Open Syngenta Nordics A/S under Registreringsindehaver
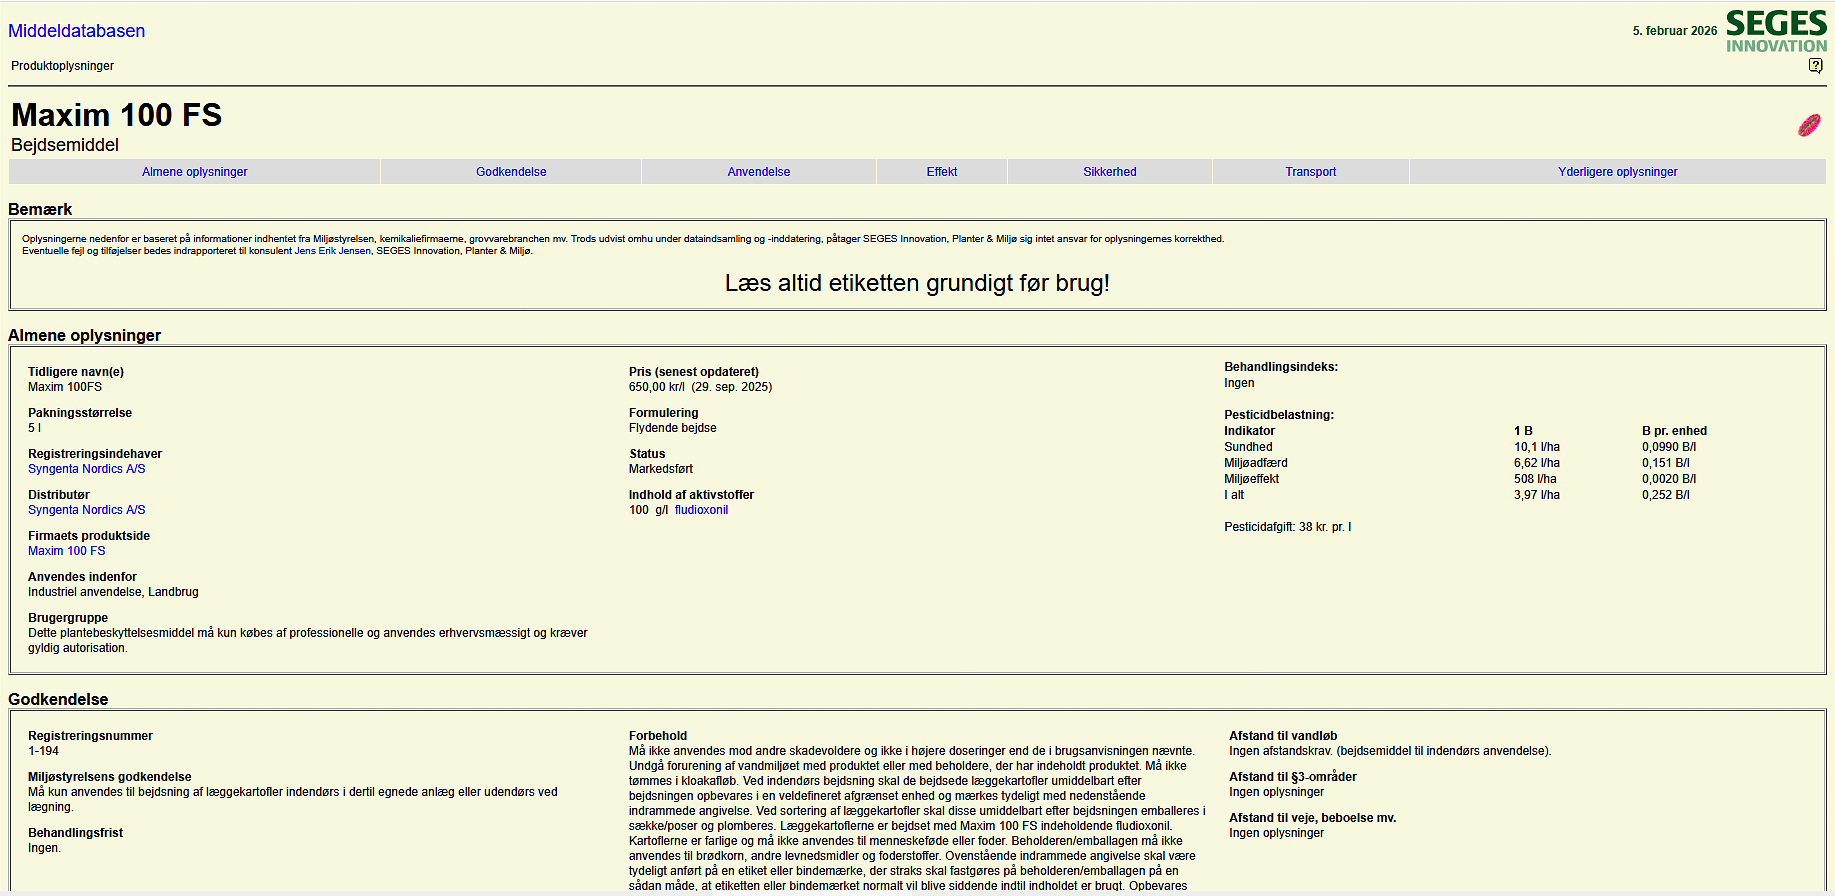 [x=87, y=469]
